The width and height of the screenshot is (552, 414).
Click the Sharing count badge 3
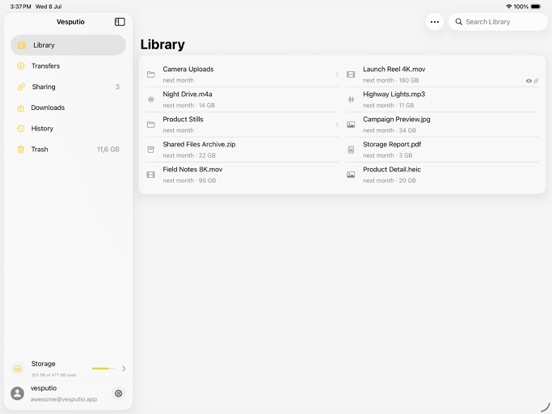[x=117, y=87]
